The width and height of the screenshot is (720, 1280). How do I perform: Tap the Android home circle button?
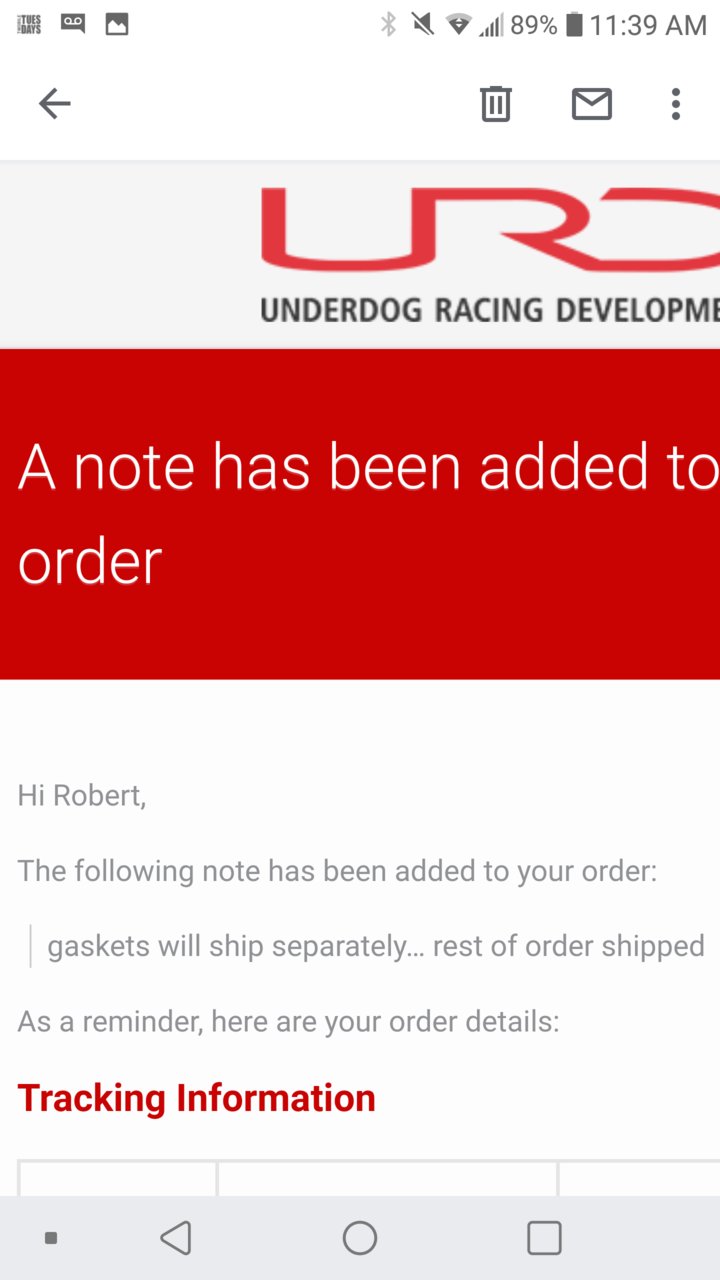[360, 1238]
